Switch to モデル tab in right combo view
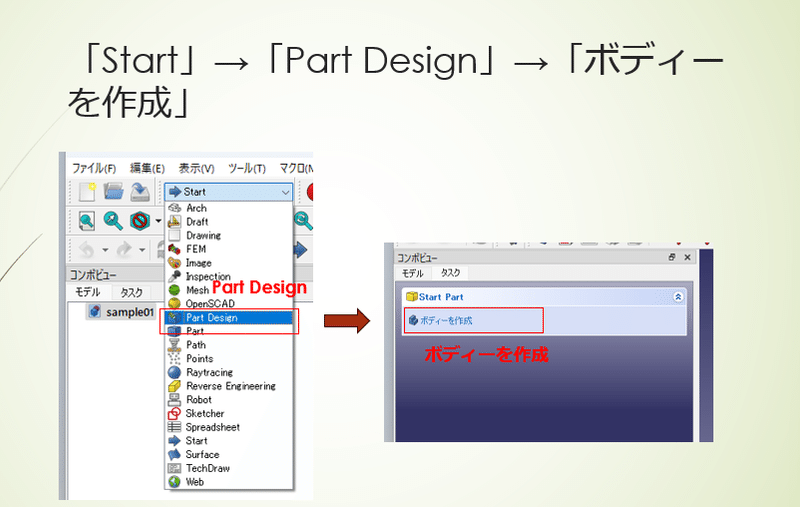 [x=413, y=273]
